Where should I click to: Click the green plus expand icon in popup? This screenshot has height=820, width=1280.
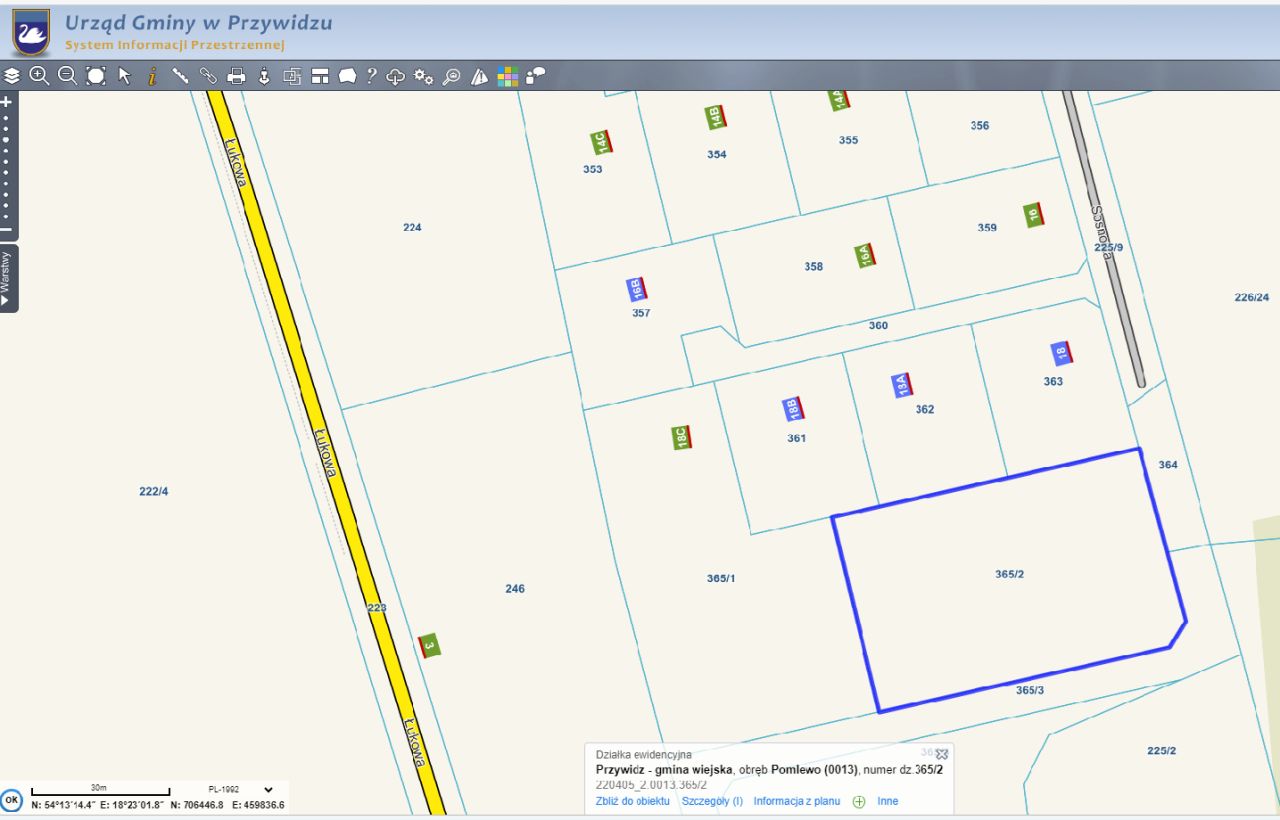pos(859,801)
